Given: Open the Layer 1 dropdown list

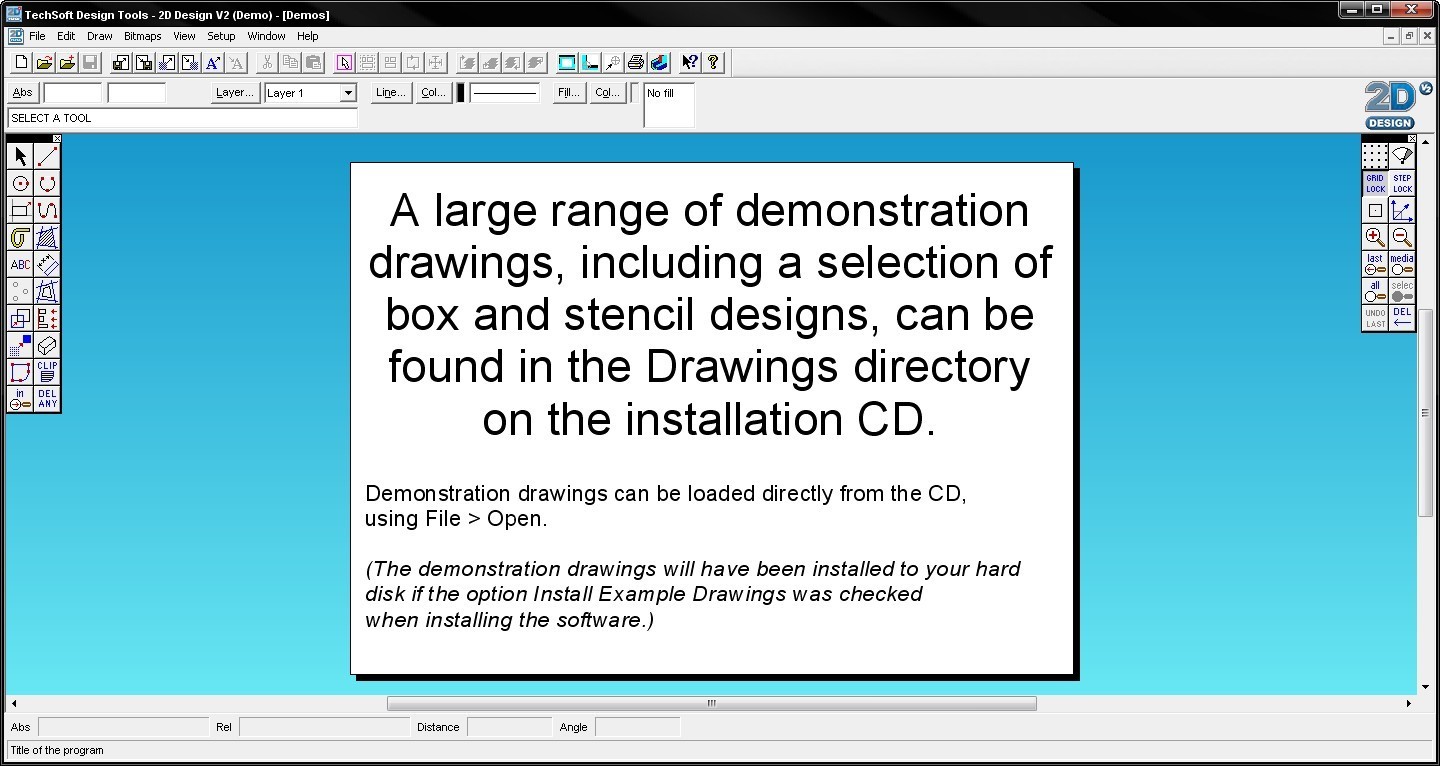Looking at the screenshot, I should pos(347,92).
